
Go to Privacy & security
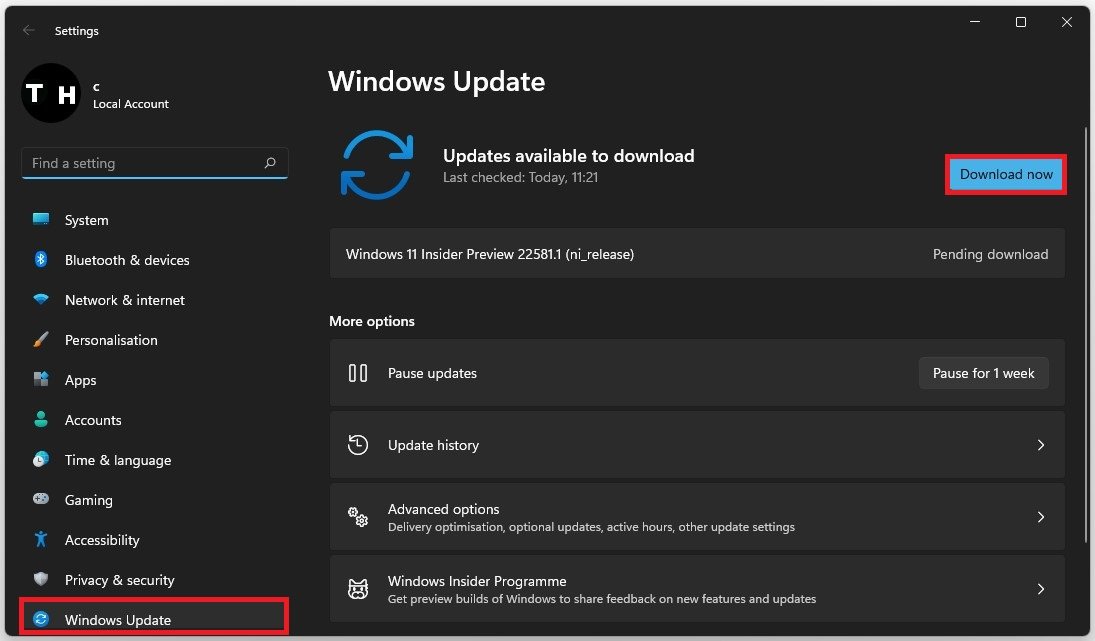coord(119,580)
